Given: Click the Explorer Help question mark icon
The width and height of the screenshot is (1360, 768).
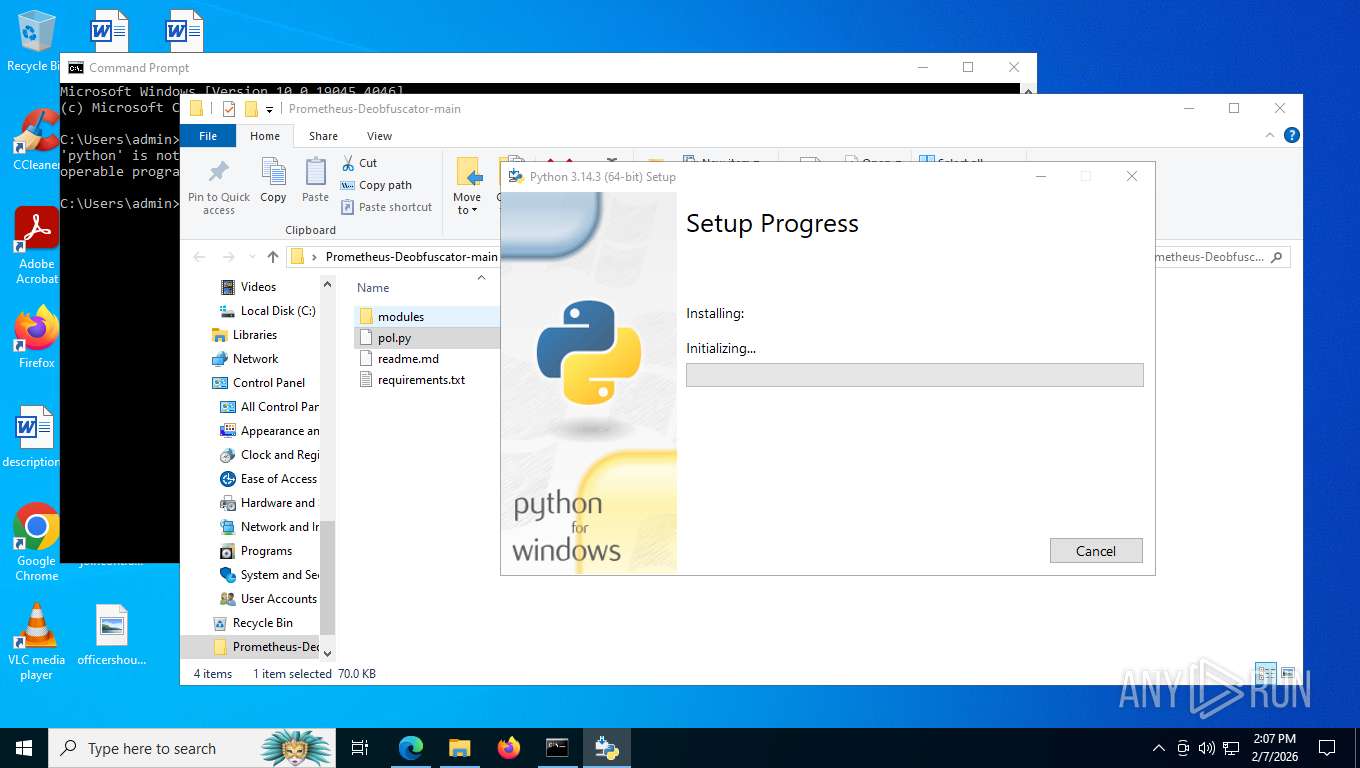Looking at the screenshot, I should [1292, 136].
